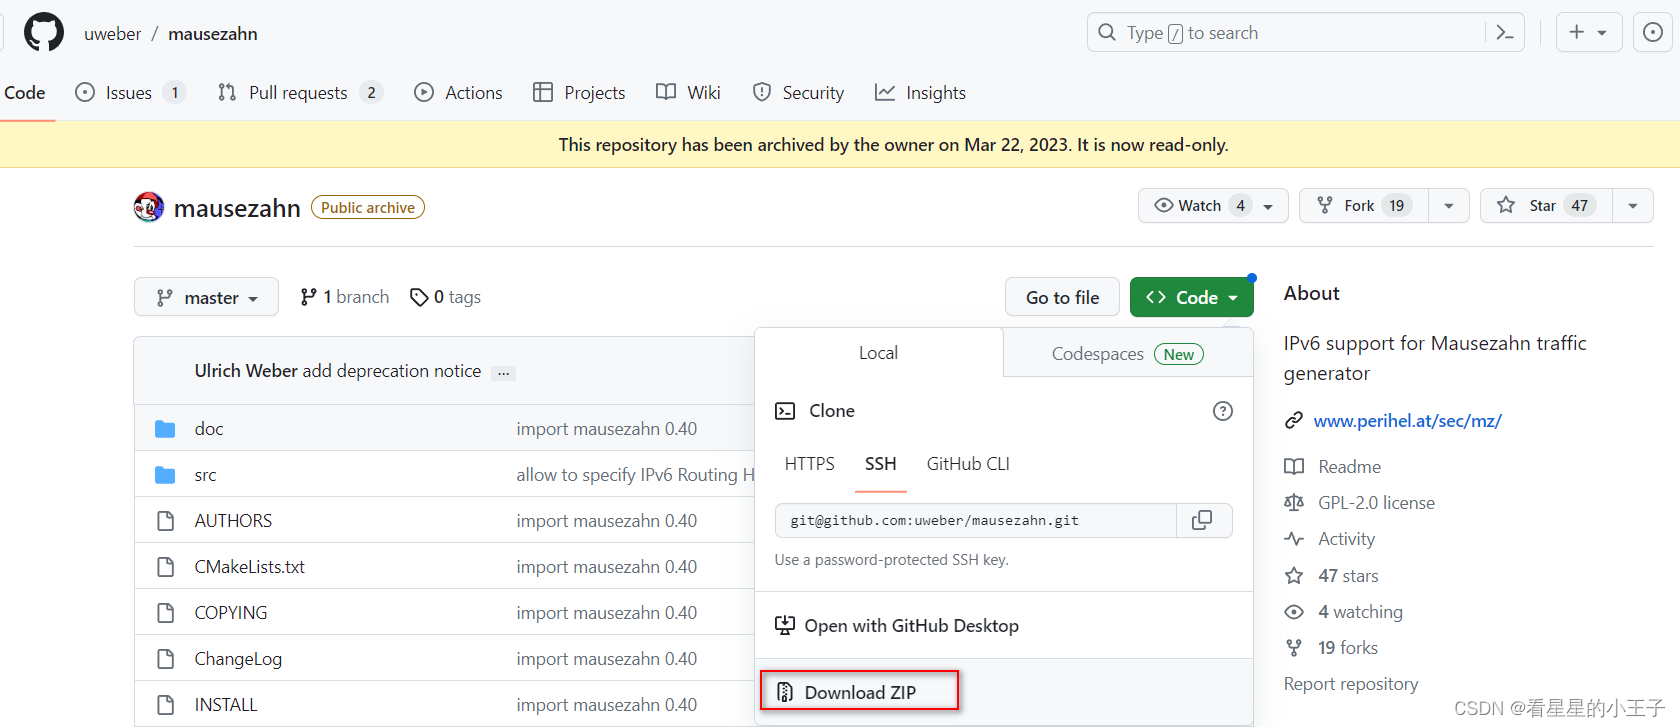This screenshot has height=727, width=1680.
Task: Click the Clone help question-mark icon
Action: pos(1222,411)
